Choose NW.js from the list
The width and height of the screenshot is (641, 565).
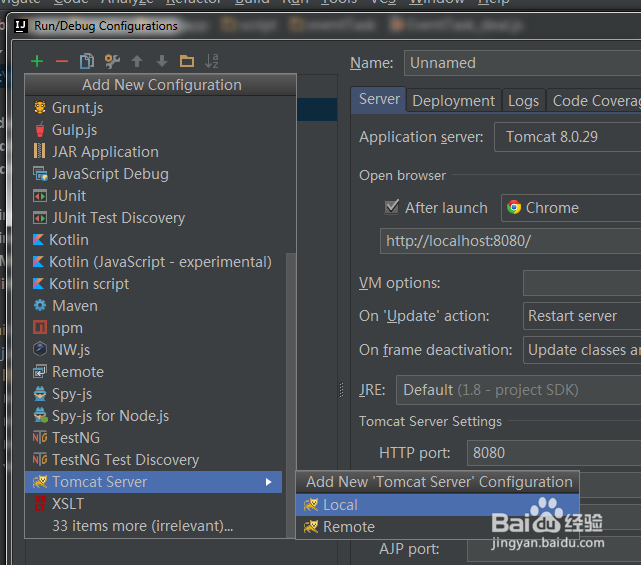pos(155,350)
